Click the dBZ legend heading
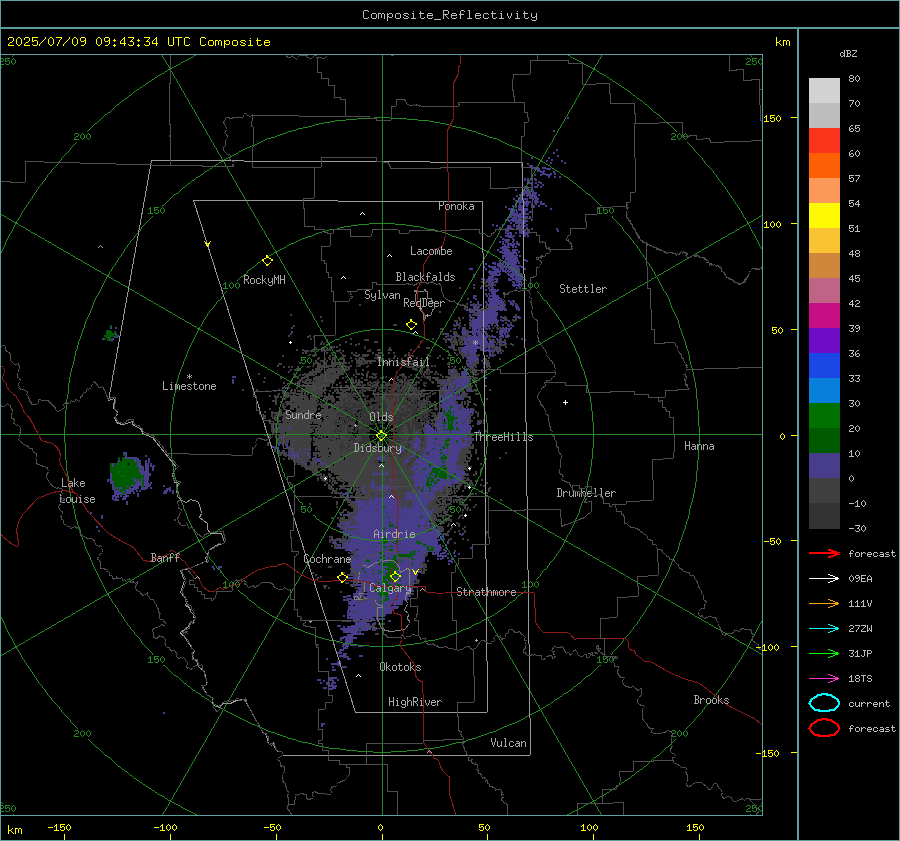The image size is (900, 841). tap(848, 54)
